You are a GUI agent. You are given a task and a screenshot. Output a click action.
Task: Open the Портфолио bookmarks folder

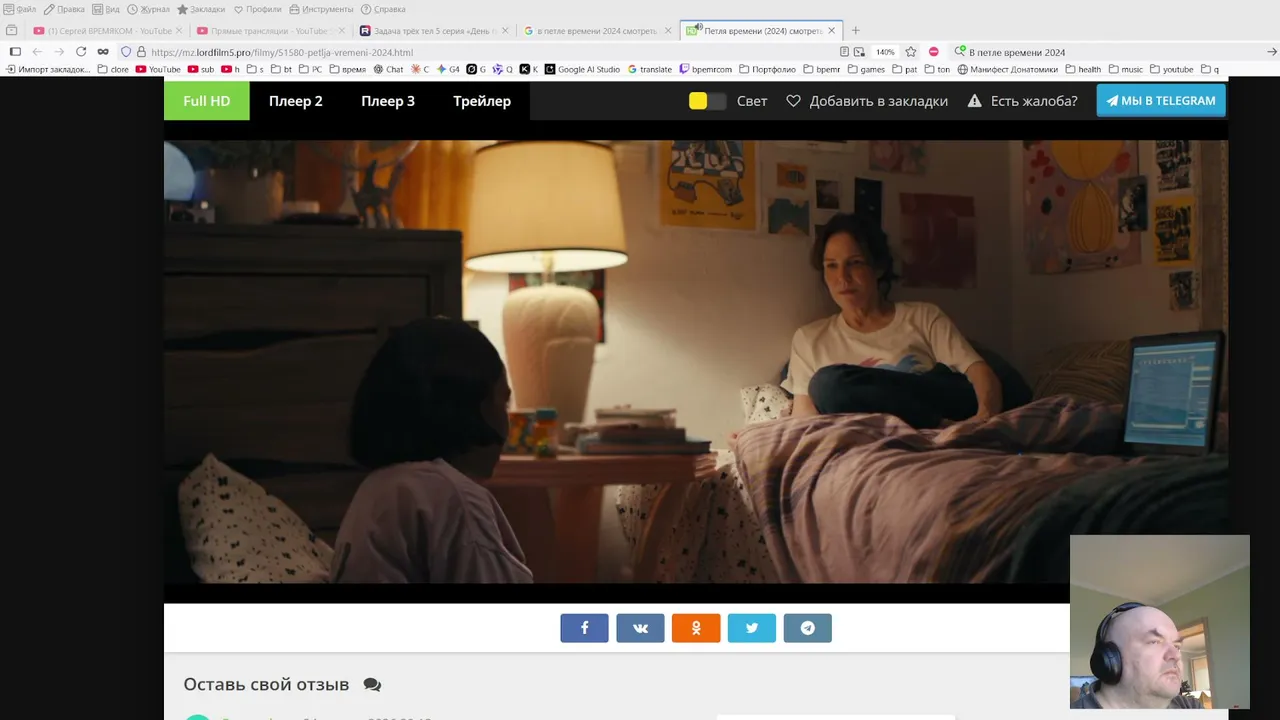(x=768, y=70)
